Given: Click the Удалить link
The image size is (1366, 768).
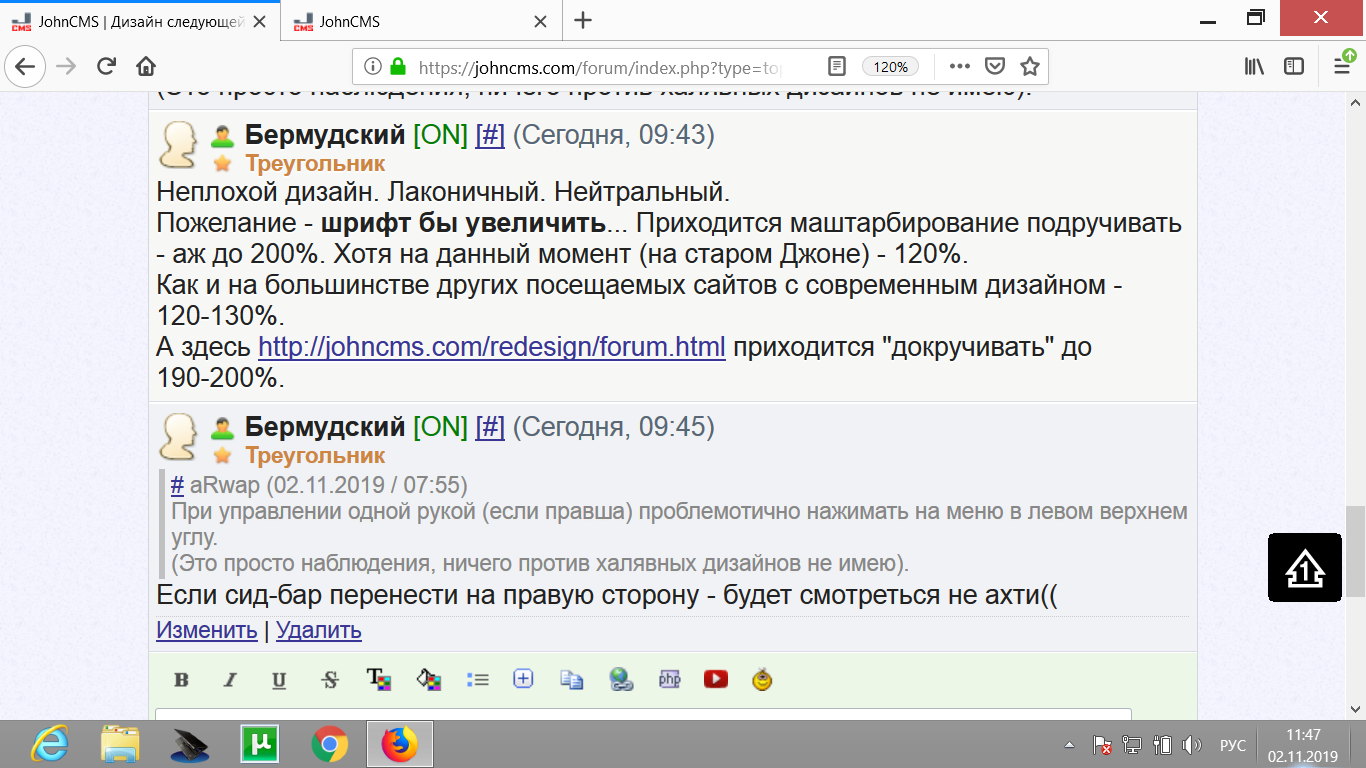Looking at the screenshot, I should click(318, 630).
